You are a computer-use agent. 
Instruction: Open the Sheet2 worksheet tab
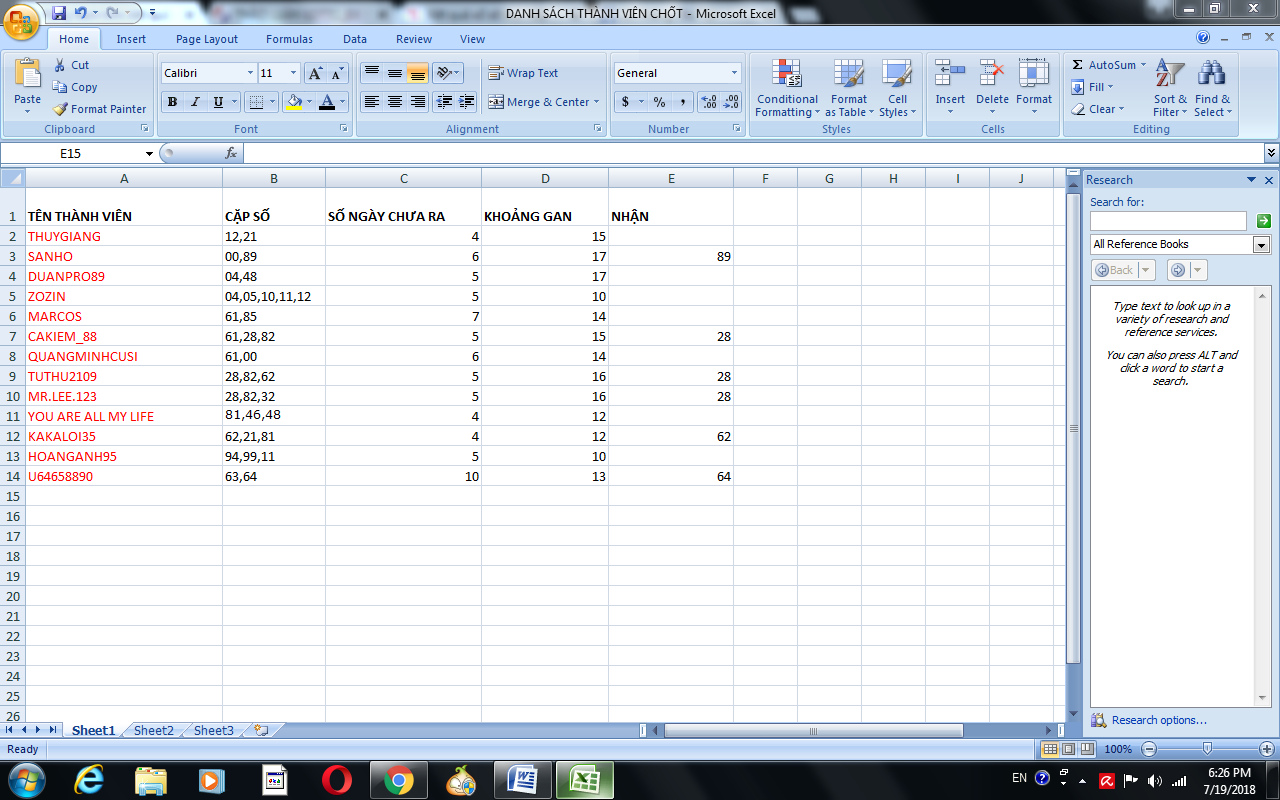(153, 731)
